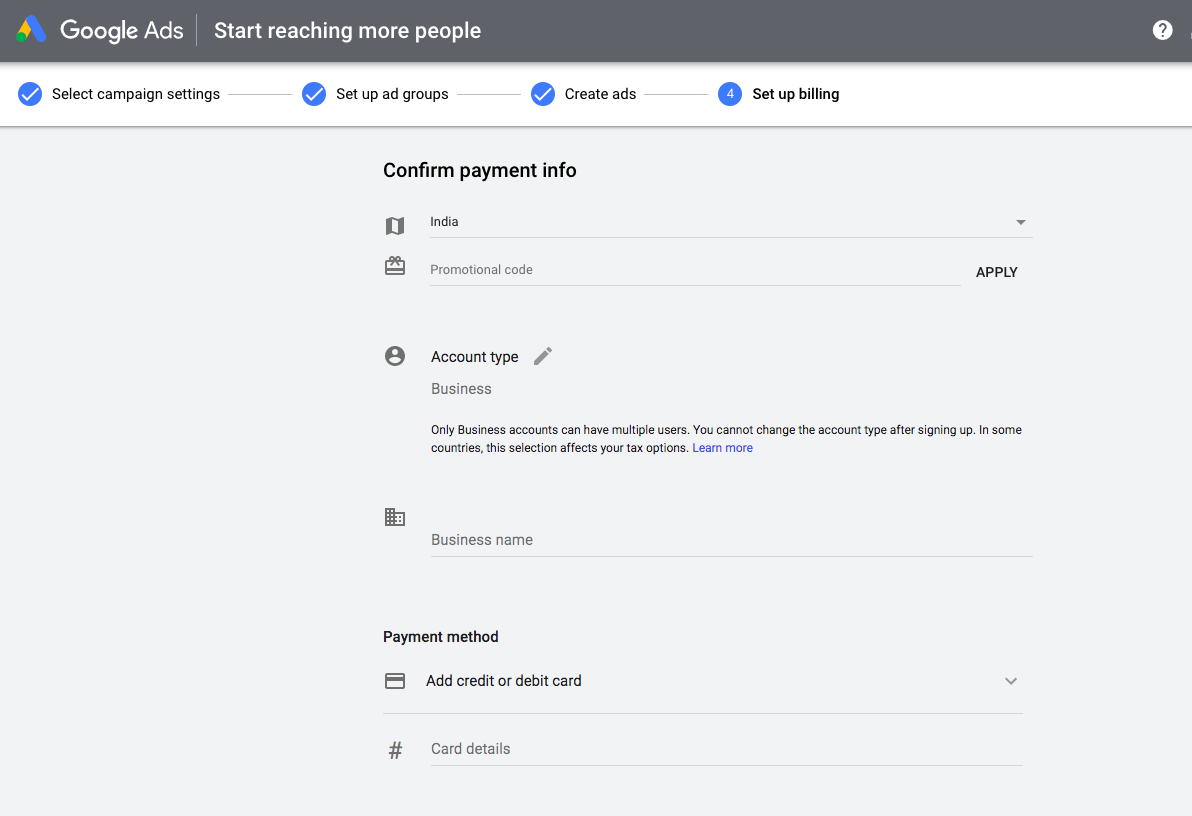
Task: Focus the Promotional code field
Action: [694, 270]
